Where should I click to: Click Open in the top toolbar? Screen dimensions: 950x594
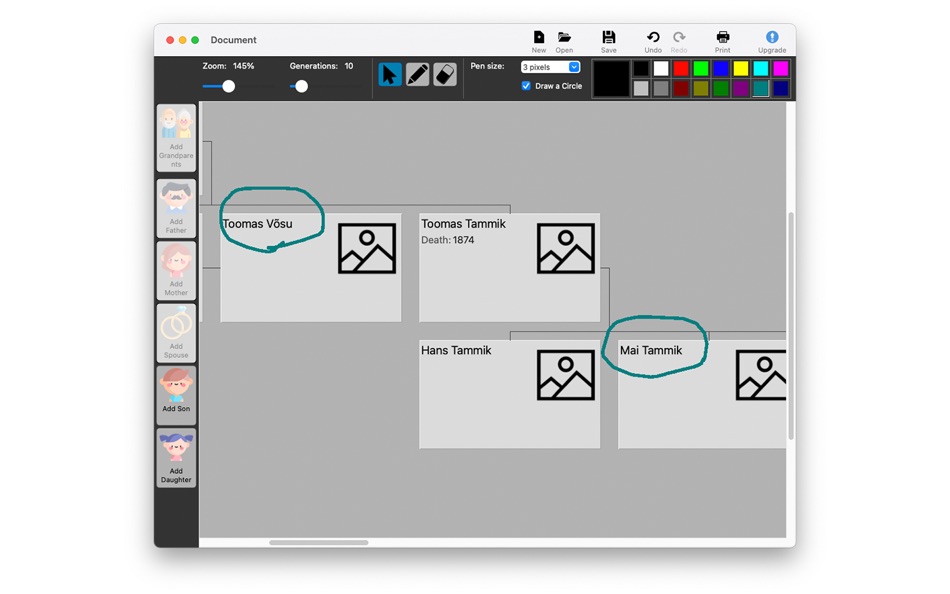click(566, 39)
